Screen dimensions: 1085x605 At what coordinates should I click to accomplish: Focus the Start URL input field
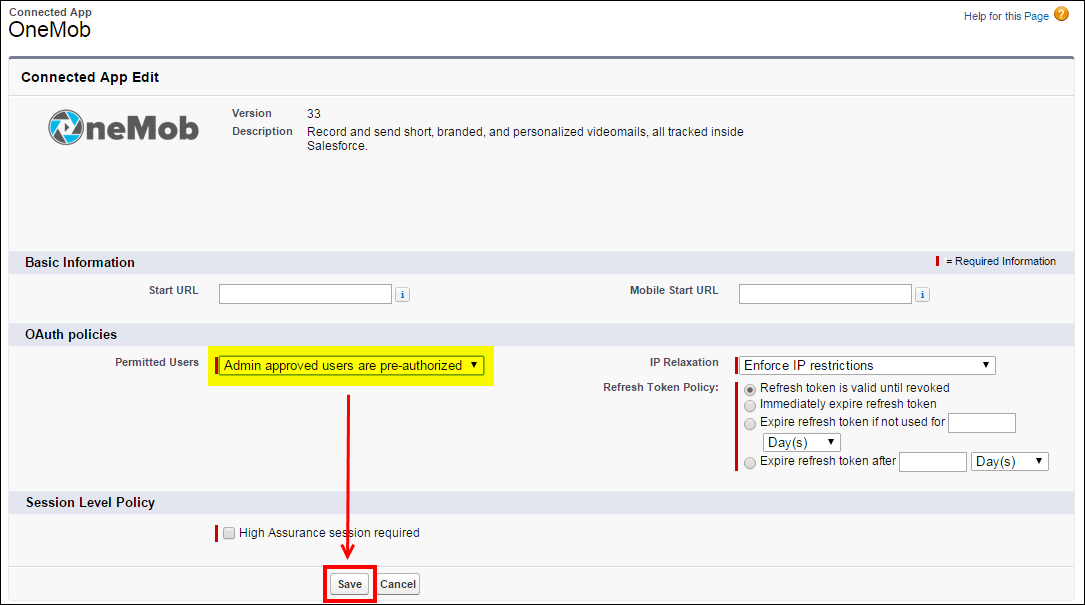[305, 294]
